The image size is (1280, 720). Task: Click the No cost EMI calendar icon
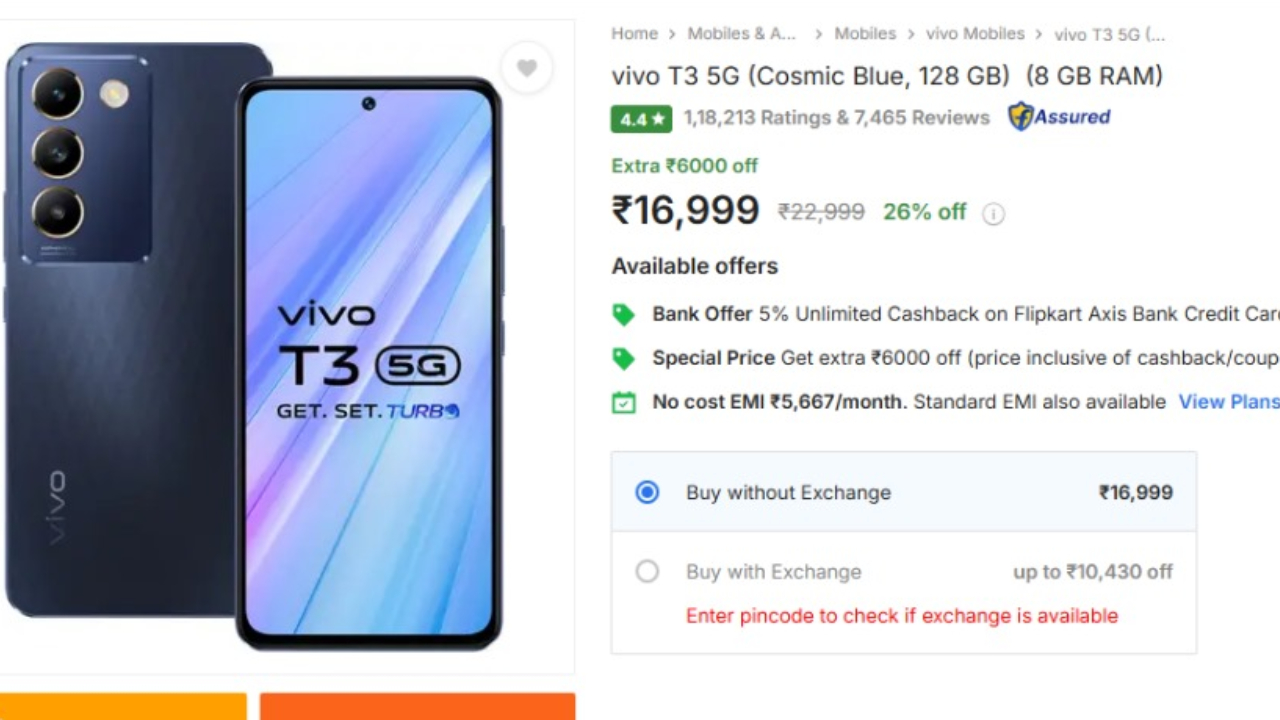(623, 403)
